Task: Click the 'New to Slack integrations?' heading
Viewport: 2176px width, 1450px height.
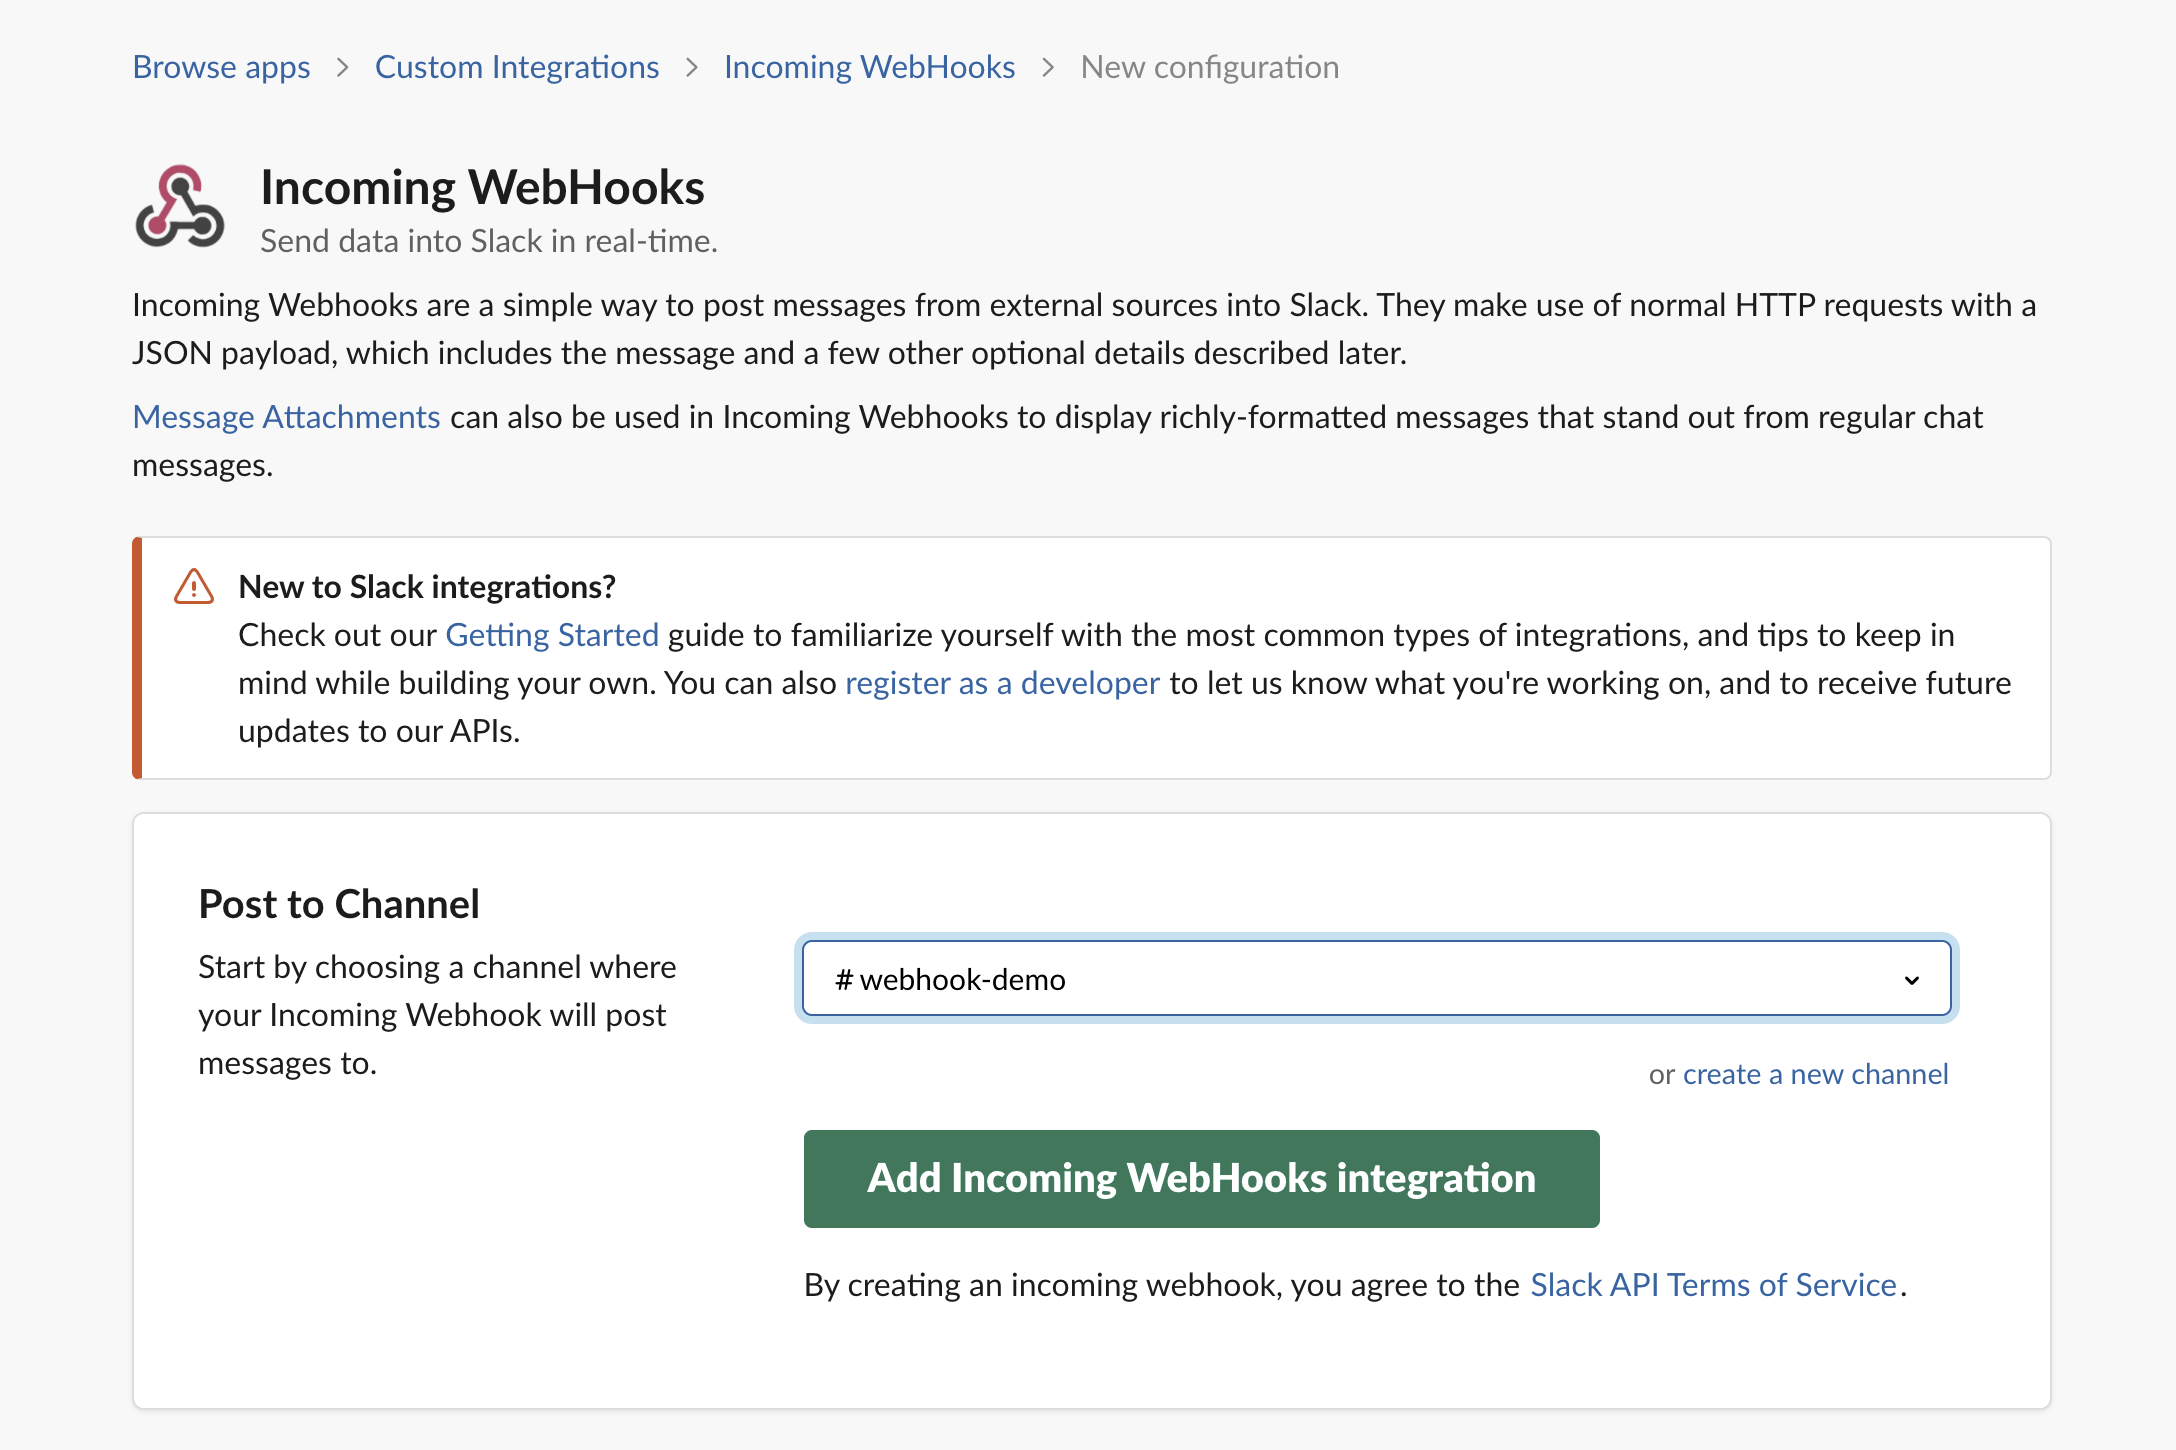Action: [x=427, y=587]
